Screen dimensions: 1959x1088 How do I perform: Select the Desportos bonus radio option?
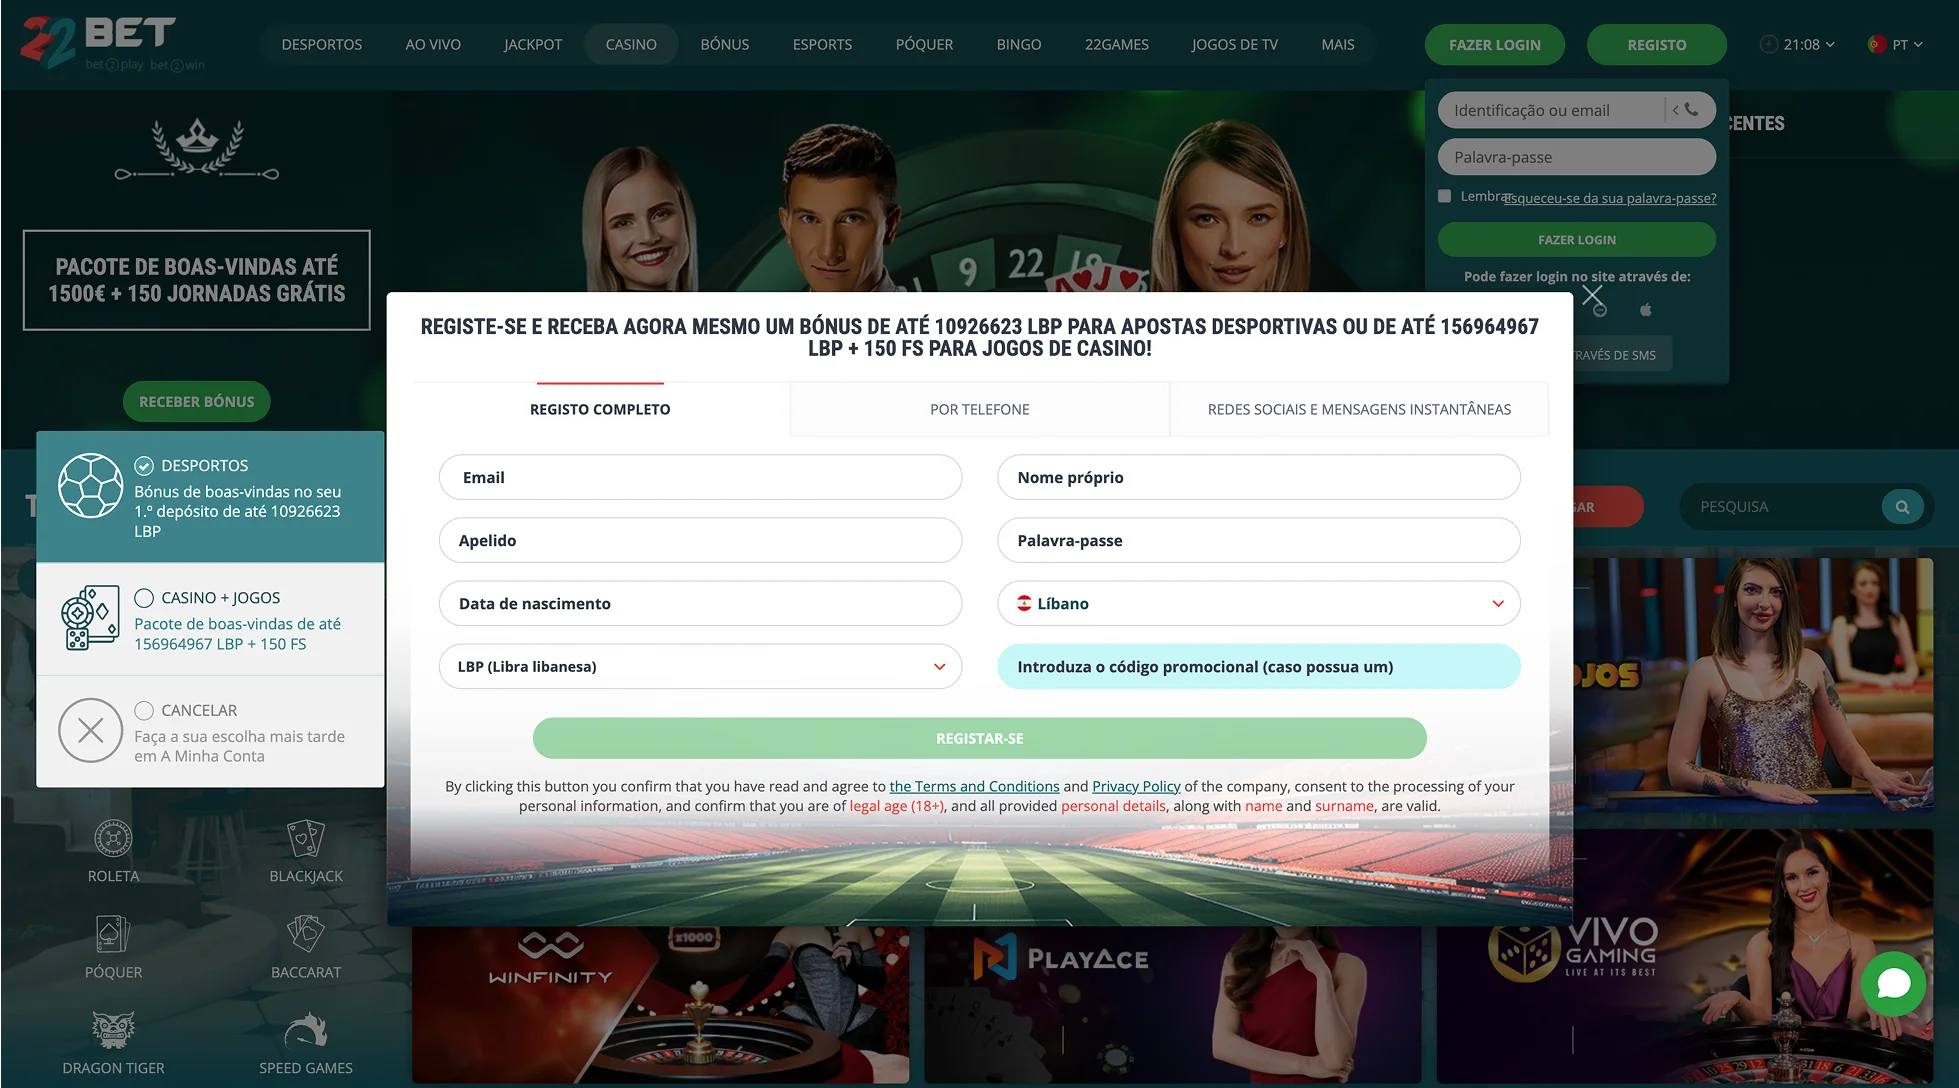point(144,466)
